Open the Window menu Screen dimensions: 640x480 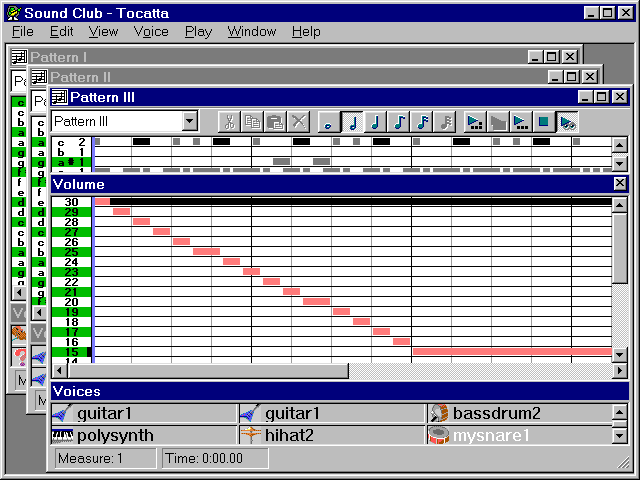[x=252, y=31]
